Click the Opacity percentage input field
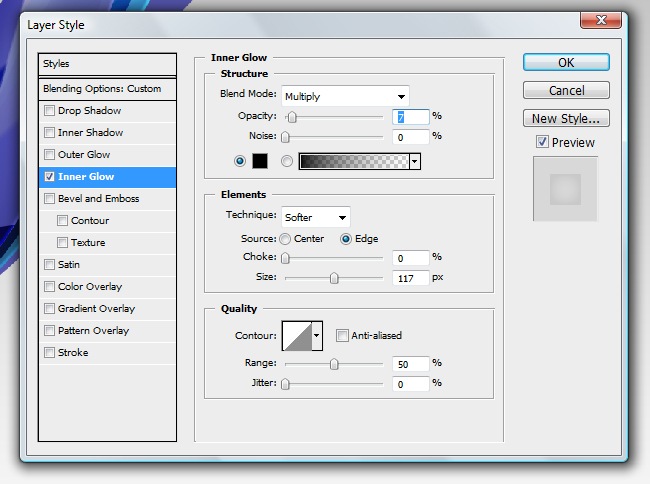650x484 pixels. tap(411, 116)
